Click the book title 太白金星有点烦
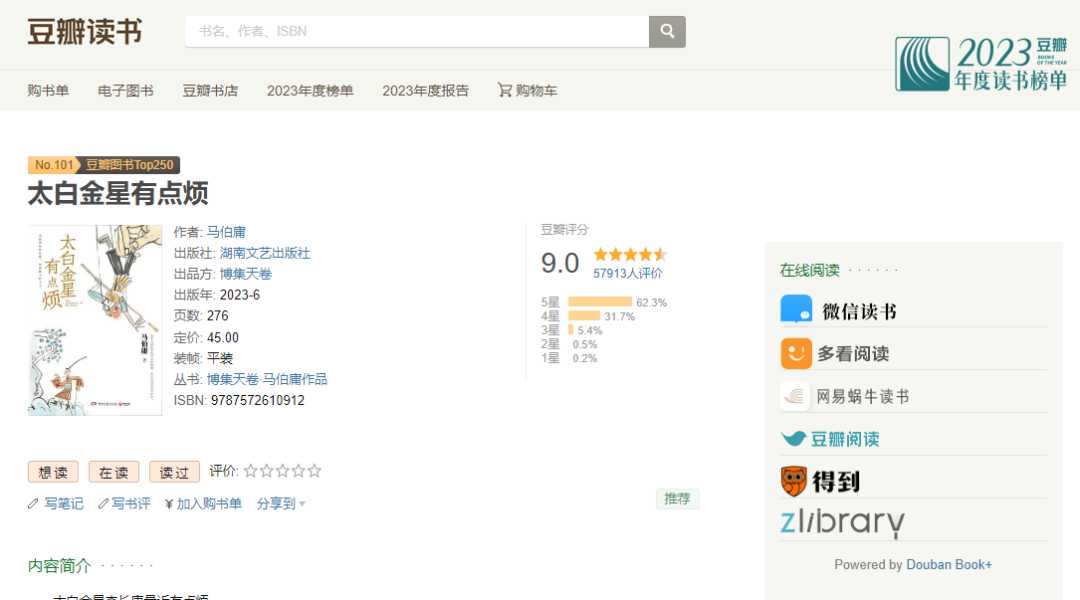 pos(118,194)
